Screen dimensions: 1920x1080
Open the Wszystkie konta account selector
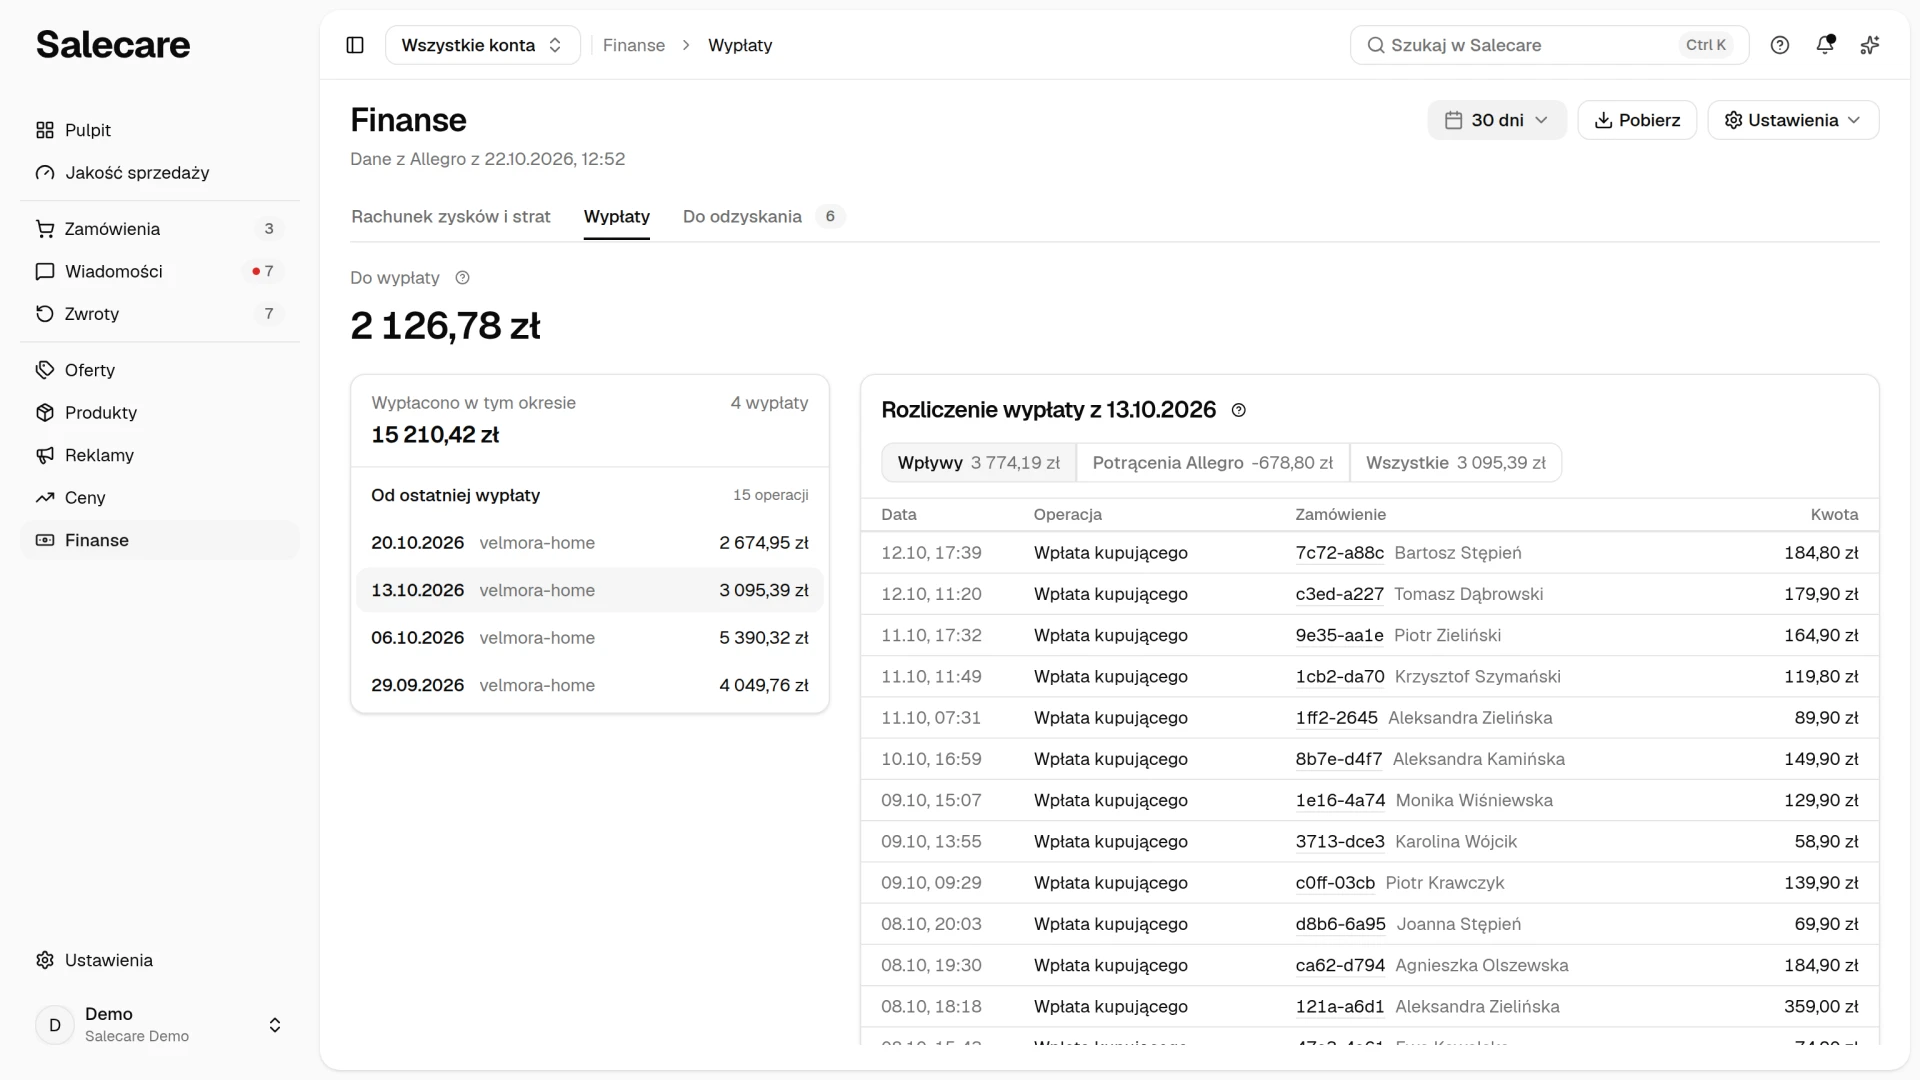point(483,45)
